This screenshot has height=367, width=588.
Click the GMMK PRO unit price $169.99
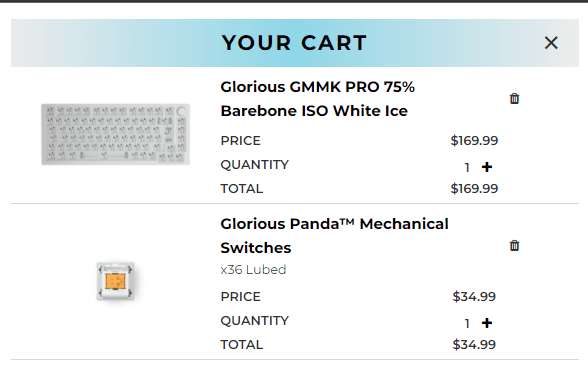pos(474,141)
